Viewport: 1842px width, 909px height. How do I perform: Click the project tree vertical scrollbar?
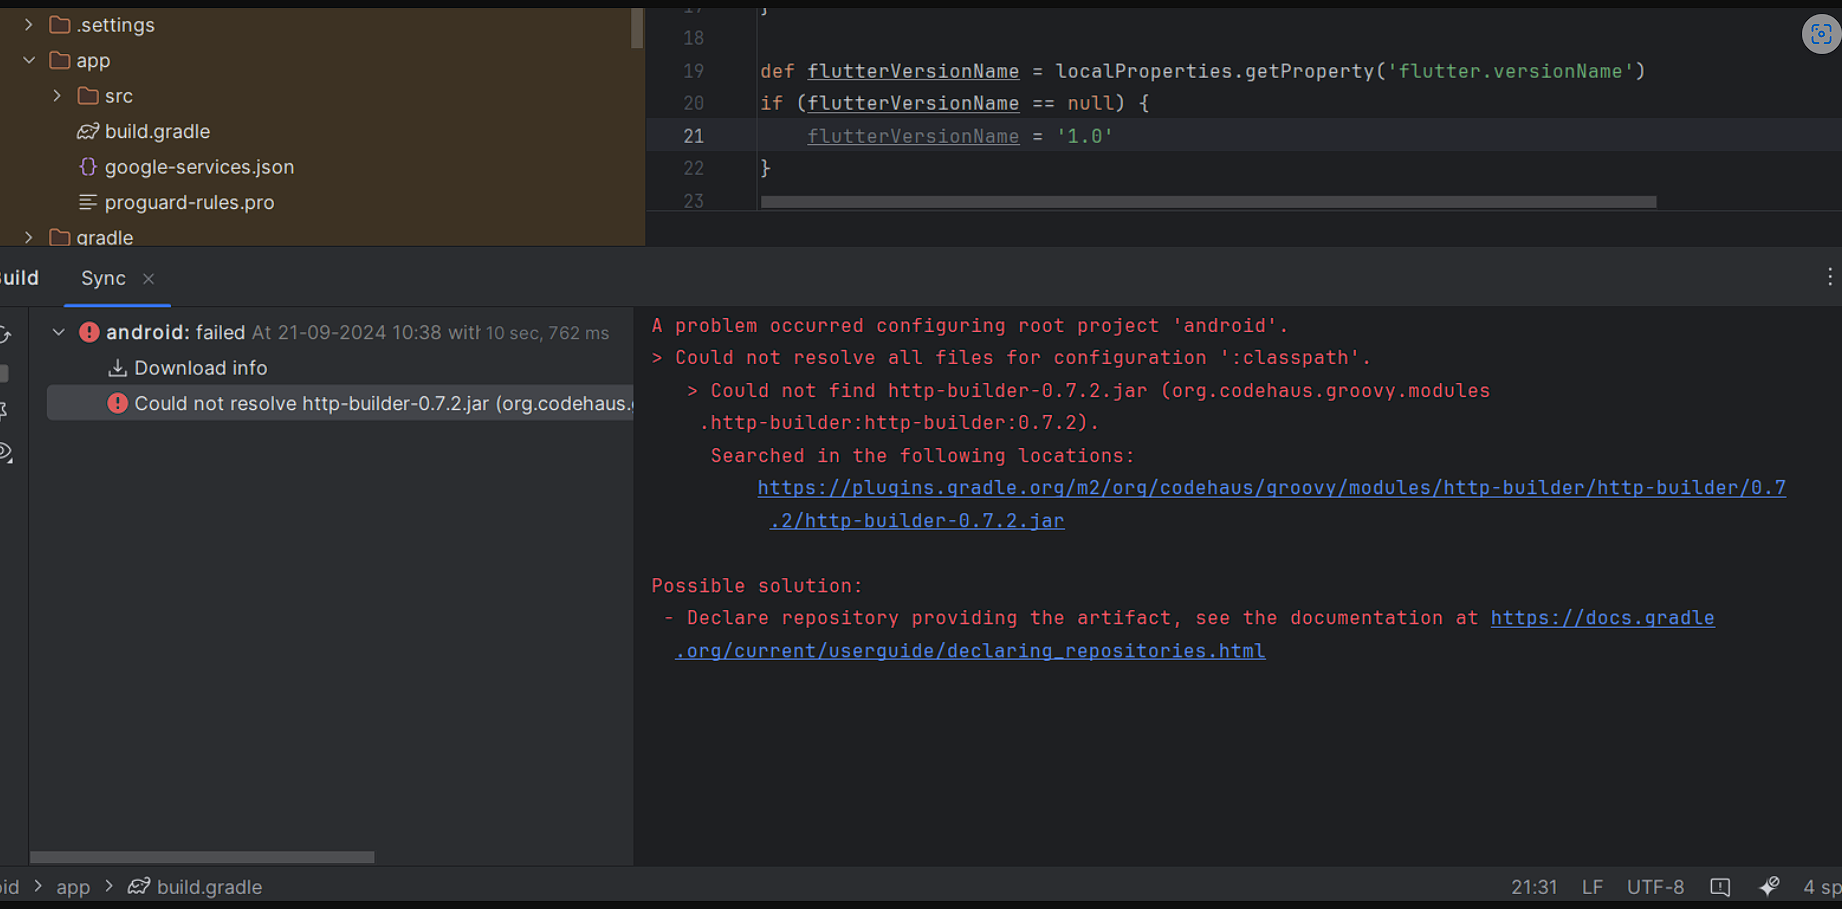(x=637, y=28)
